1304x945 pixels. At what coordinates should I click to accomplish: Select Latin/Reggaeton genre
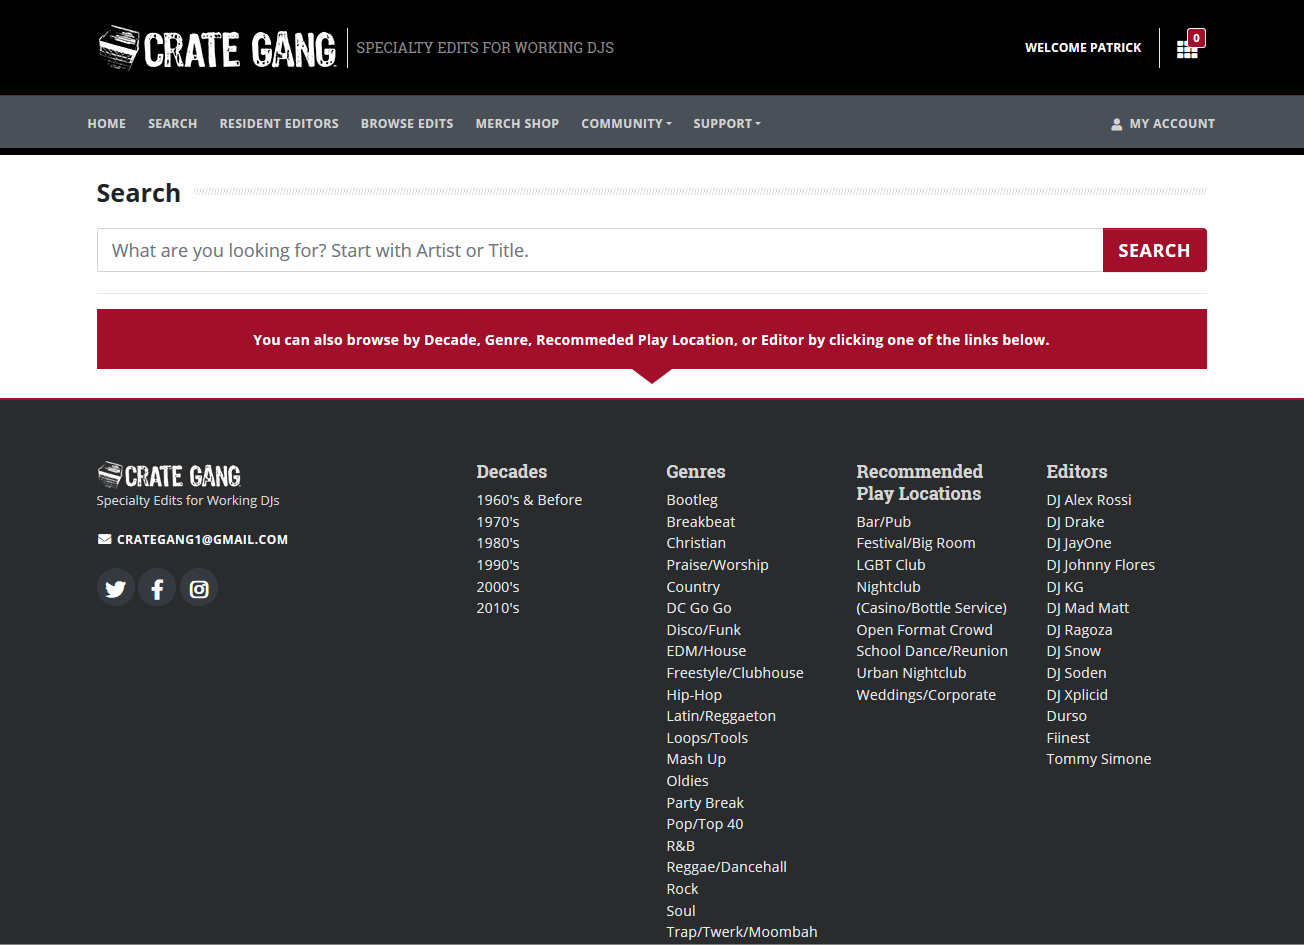coord(721,716)
